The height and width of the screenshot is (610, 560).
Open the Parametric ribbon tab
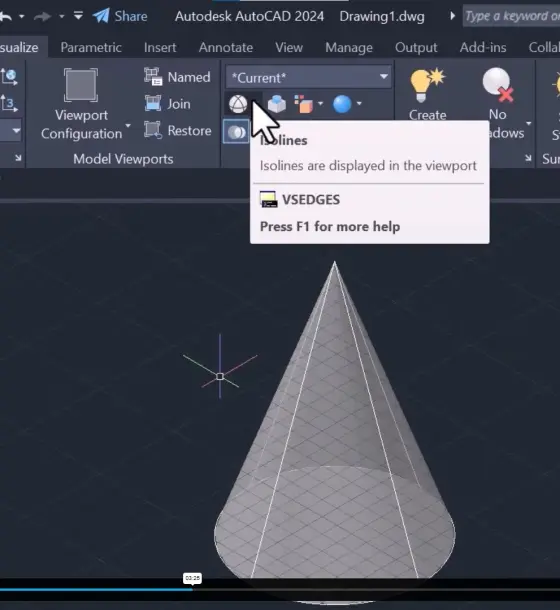[x=91, y=47]
